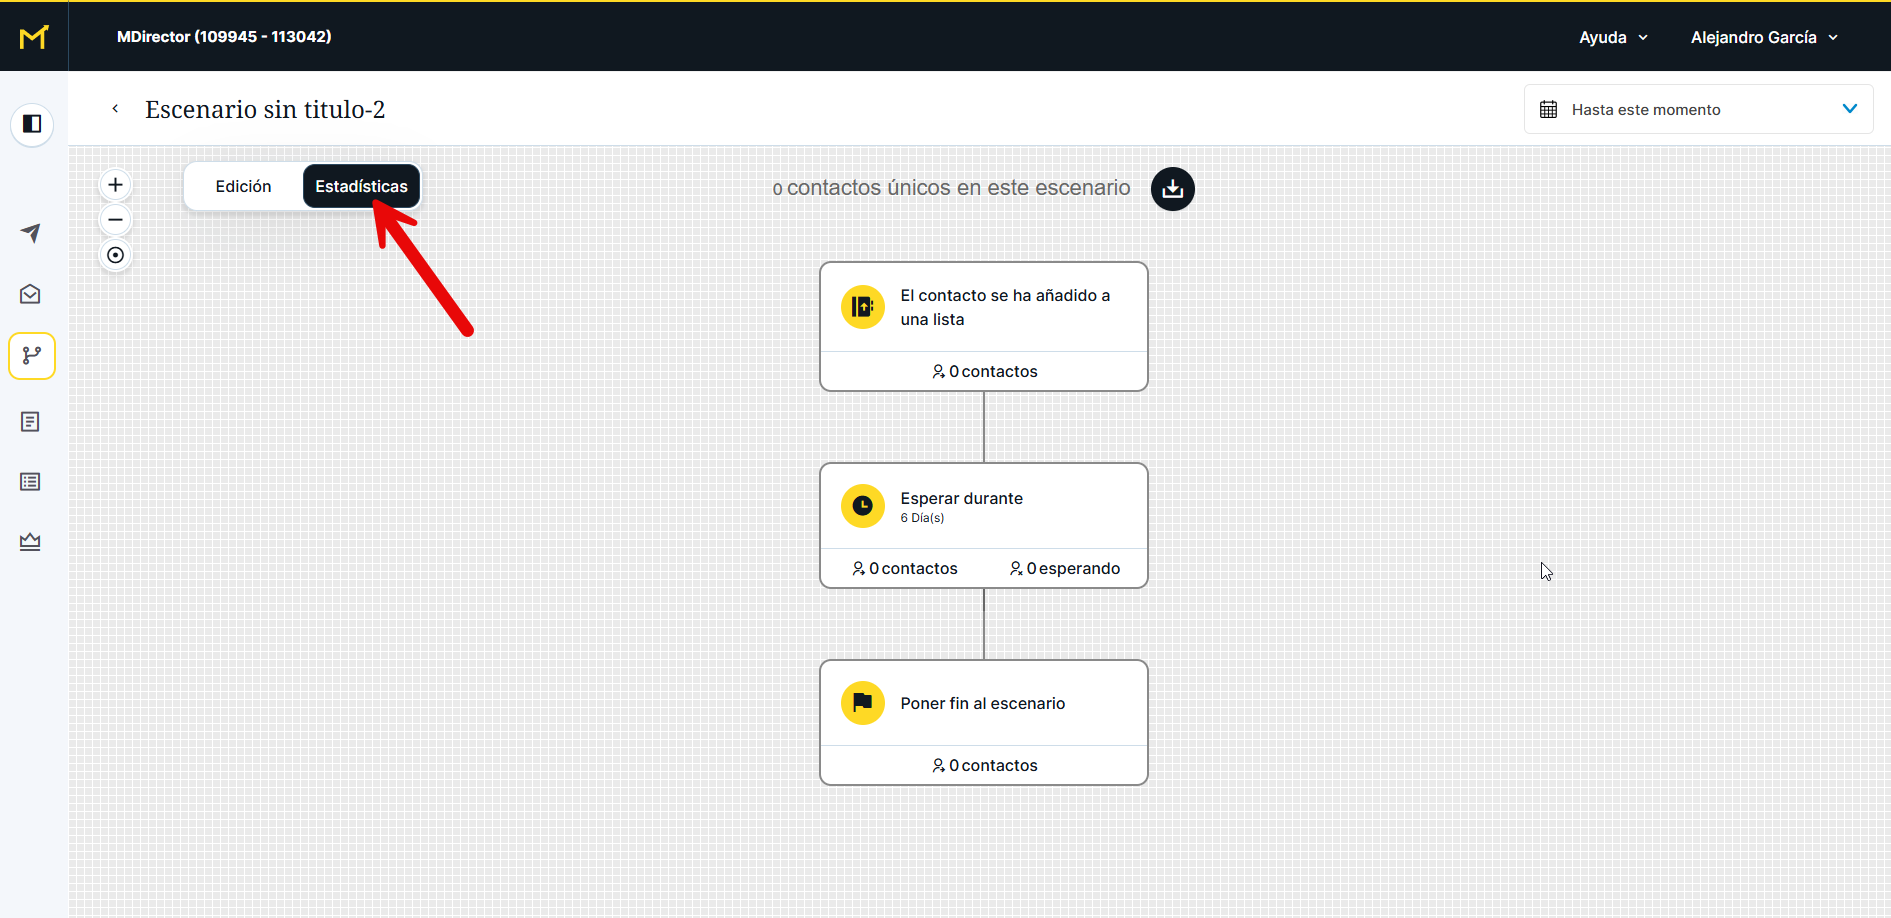Open the envelope email icon in sidebar
The width and height of the screenshot is (1891, 918).
[x=31, y=294]
